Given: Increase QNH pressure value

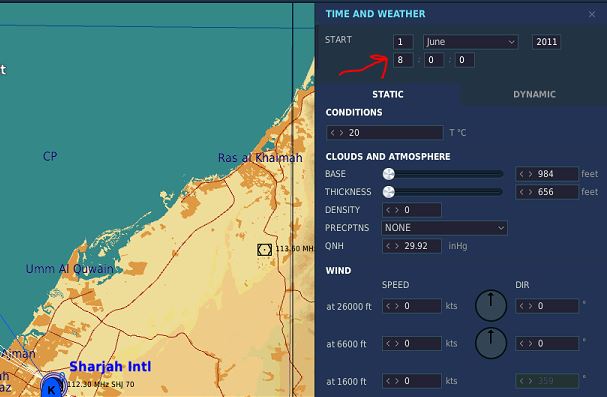Looking at the screenshot, I should (x=397, y=246).
